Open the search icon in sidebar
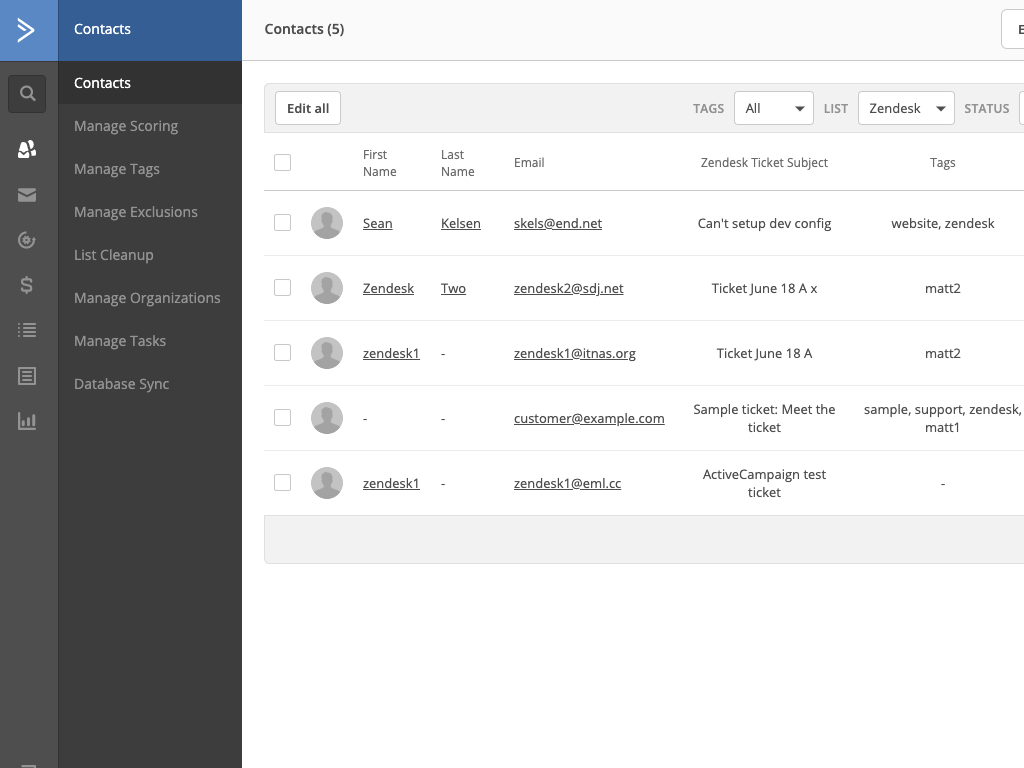1024x768 pixels. click(28, 94)
